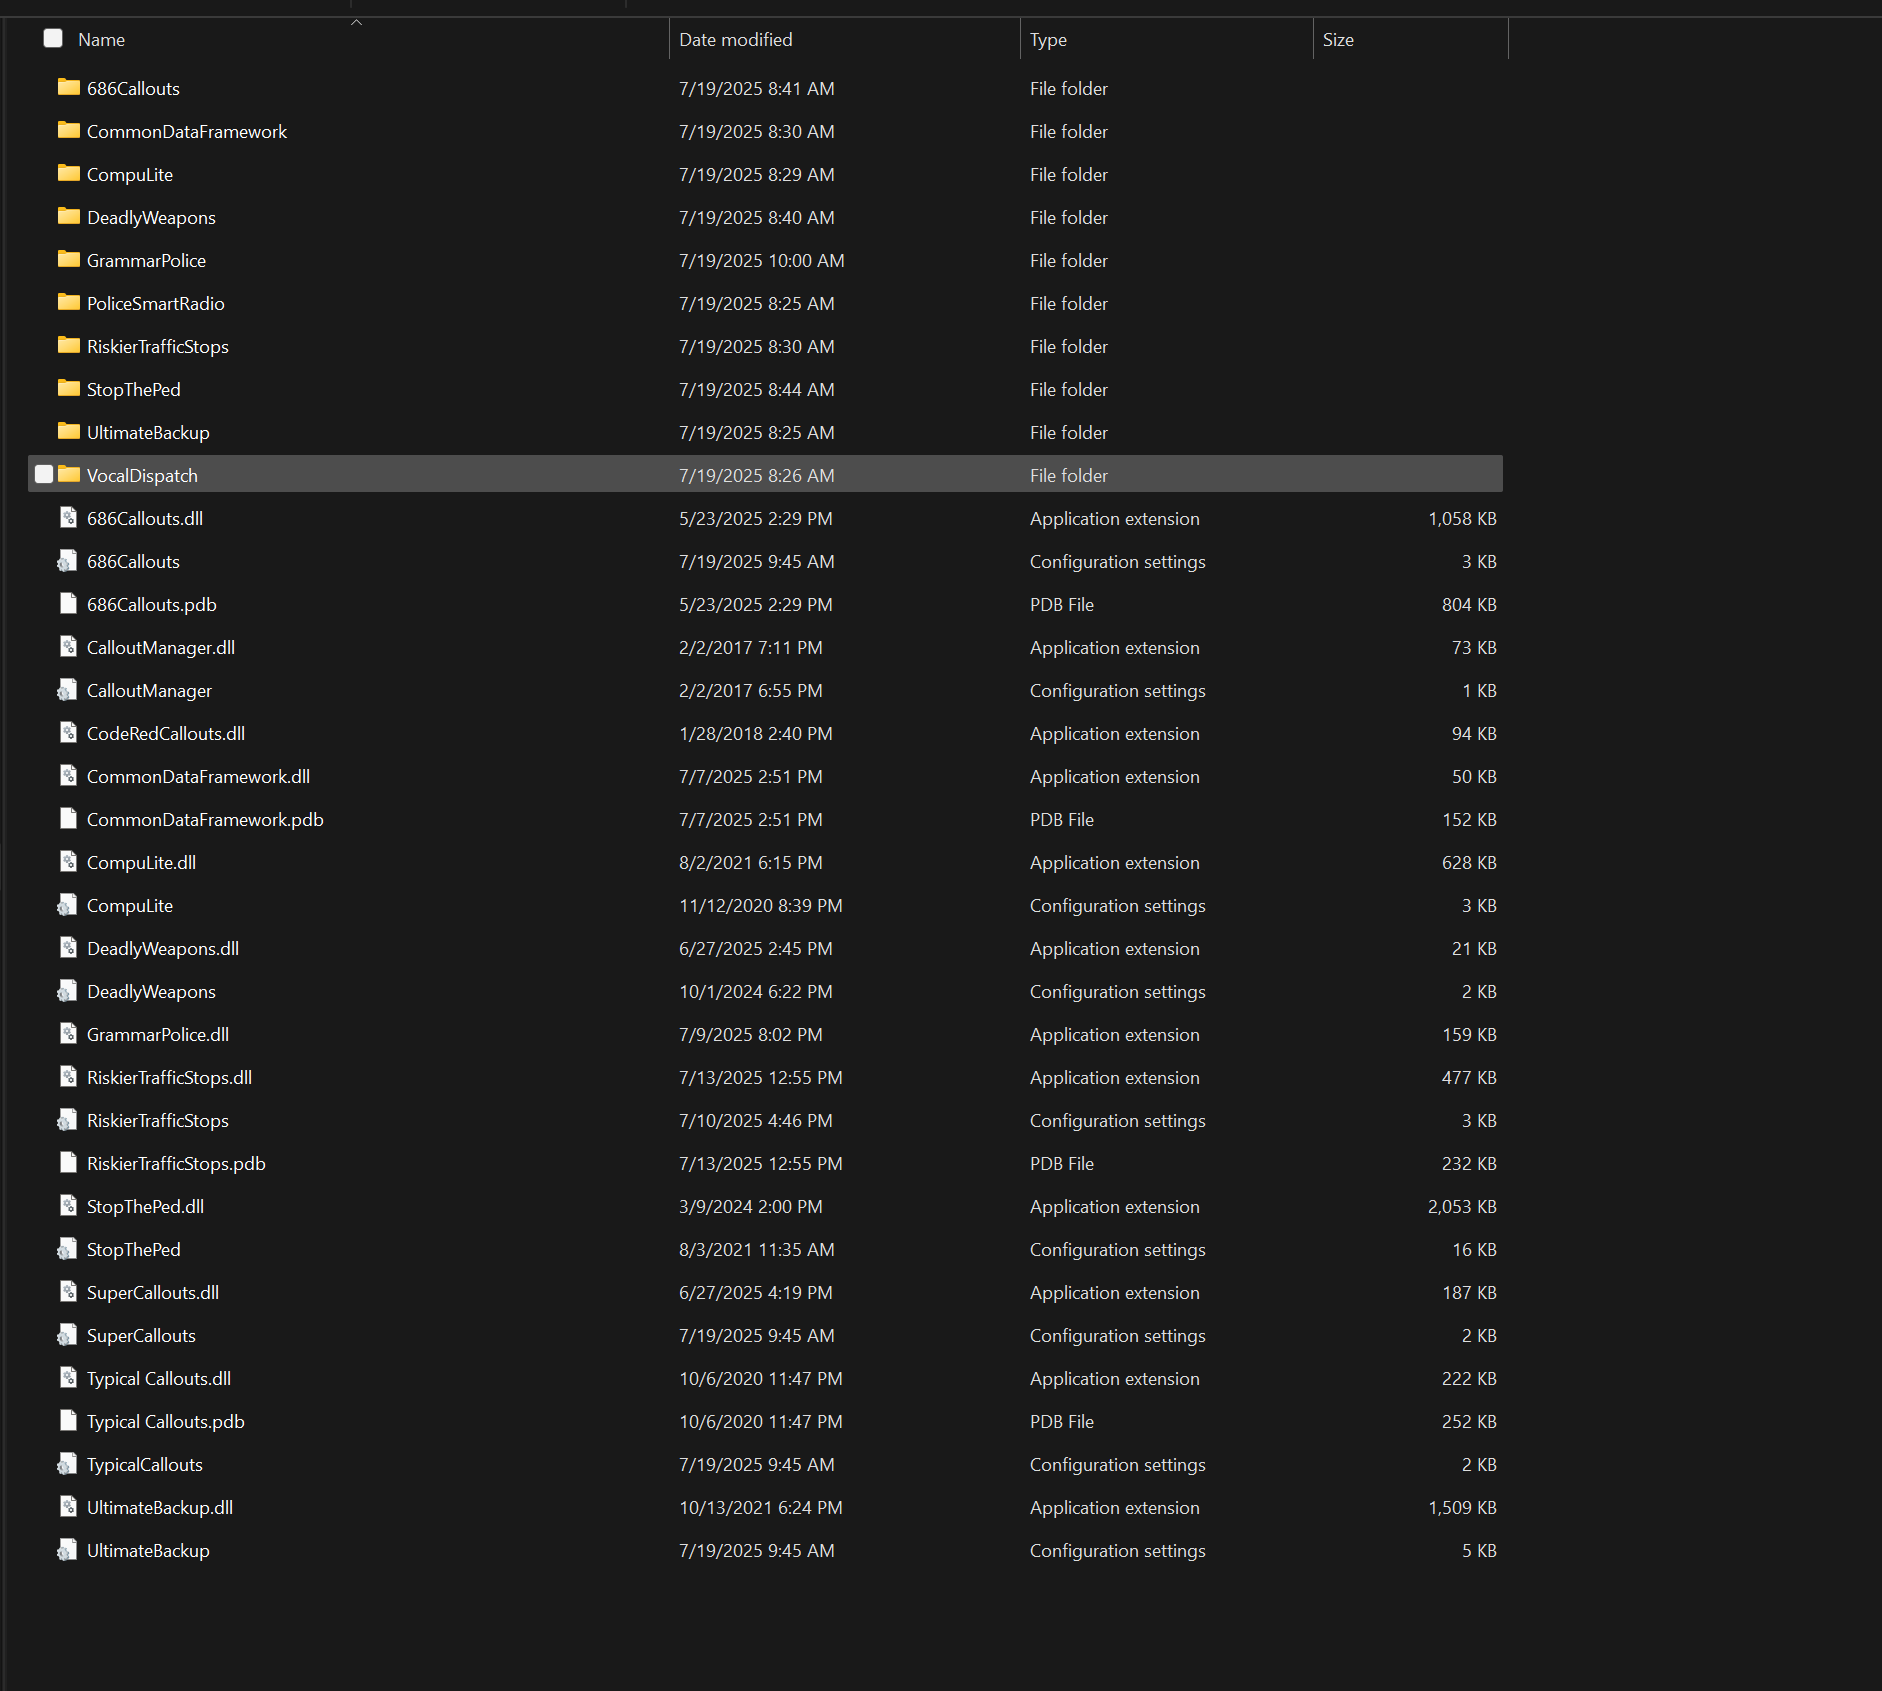Sort by the Type column header

click(x=1048, y=40)
